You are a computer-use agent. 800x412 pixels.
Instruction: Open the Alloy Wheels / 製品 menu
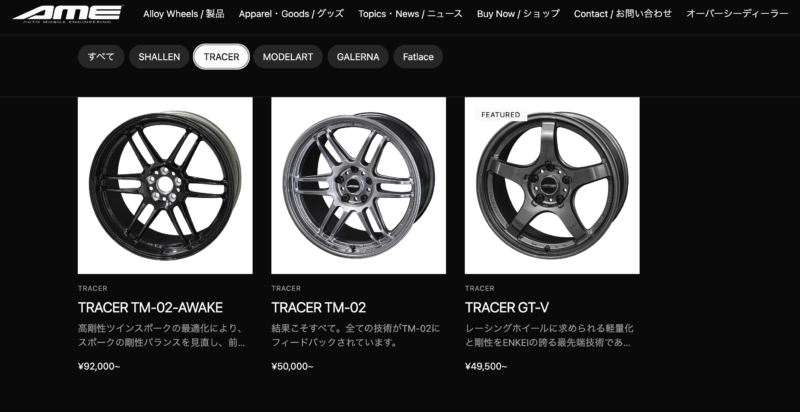click(x=184, y=14)
